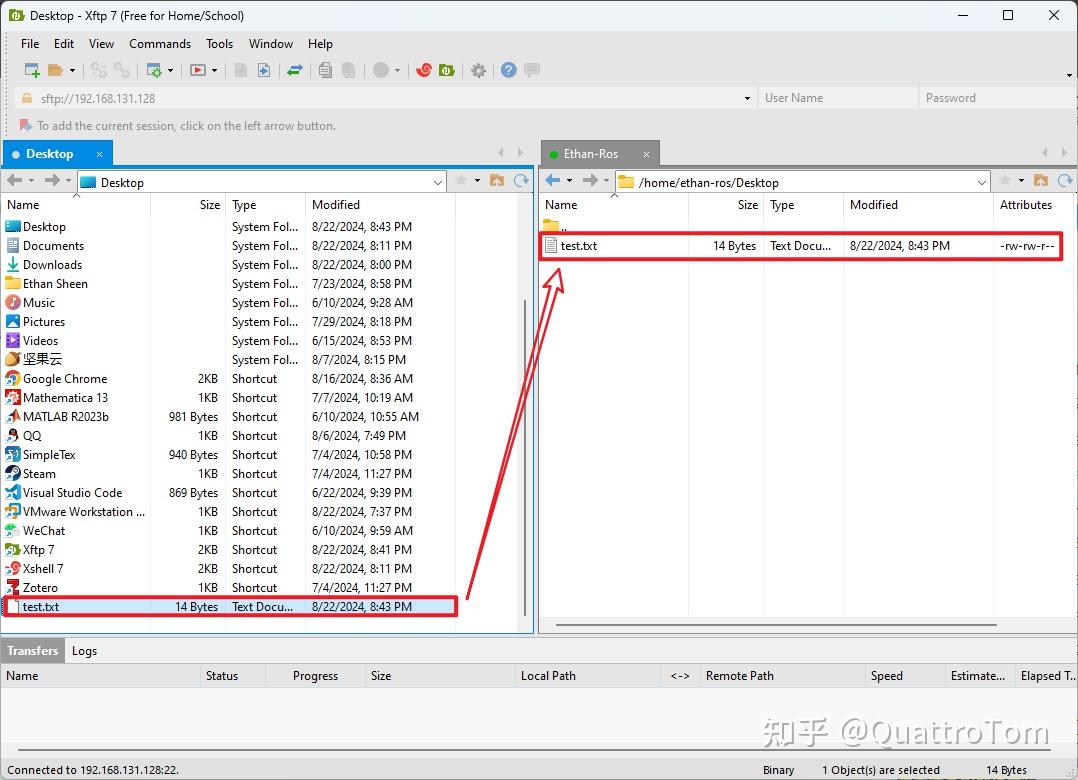Screen dimensions: 1078x780
Task: Sort local files by Modified column
Action: click(380, 205)
